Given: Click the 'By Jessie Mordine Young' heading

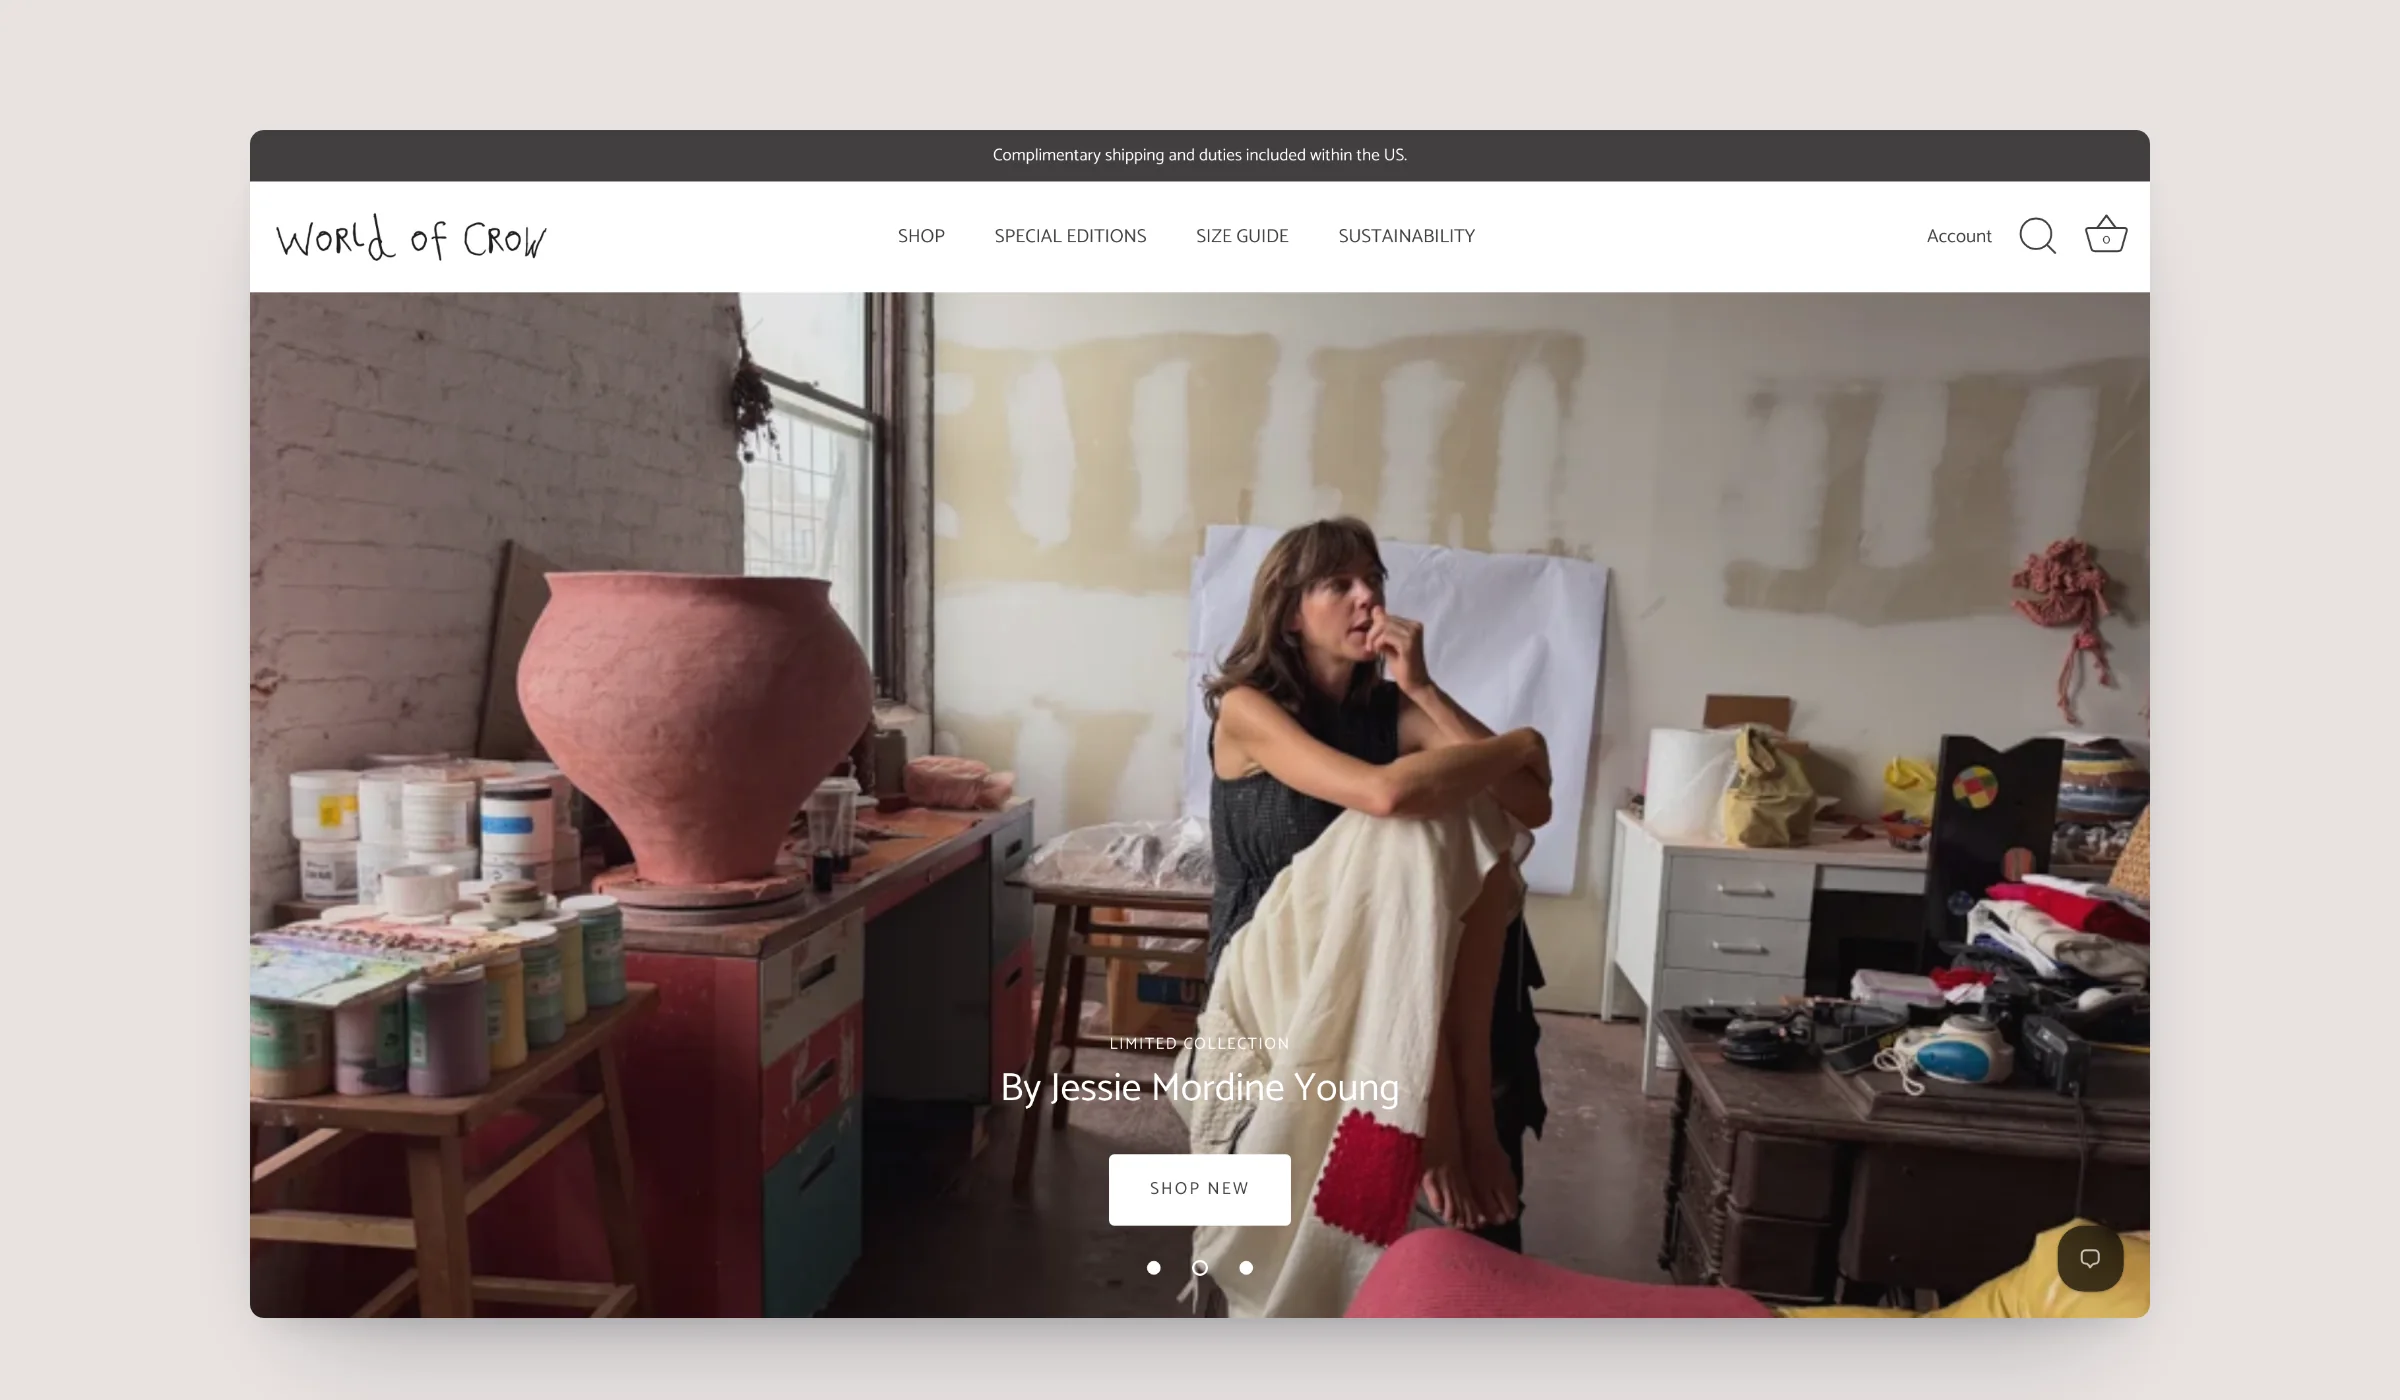Looking at the screenshot, I should (1199, 1087).
